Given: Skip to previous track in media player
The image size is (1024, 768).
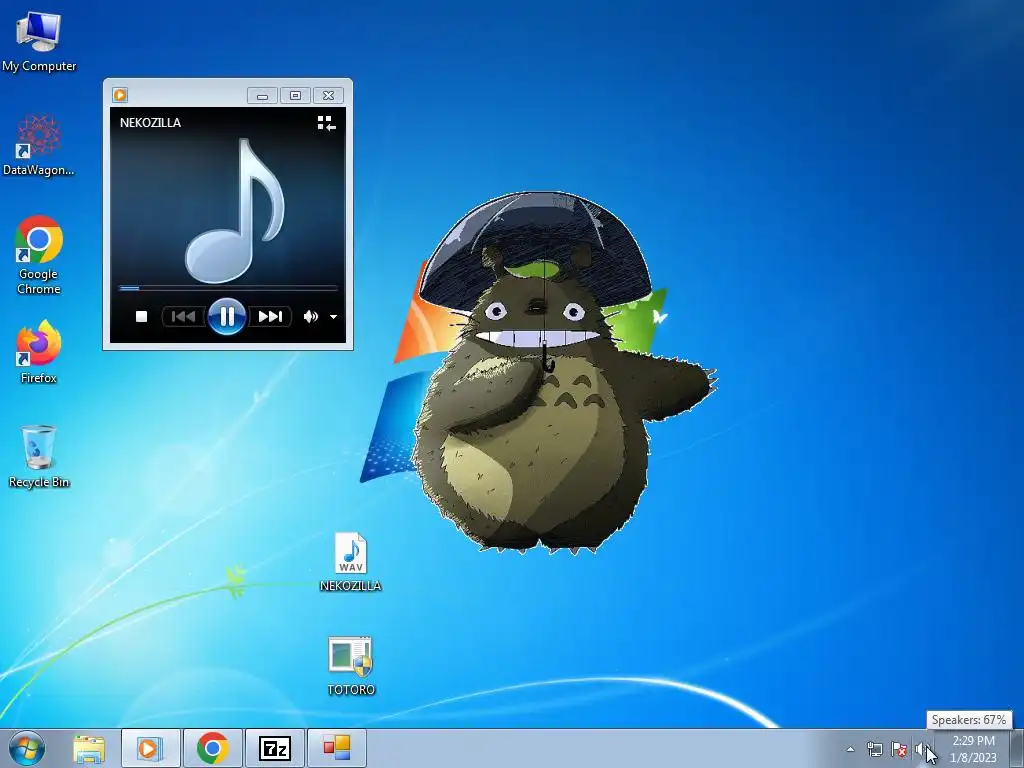Looking at the screenshot, I should 184,317.
